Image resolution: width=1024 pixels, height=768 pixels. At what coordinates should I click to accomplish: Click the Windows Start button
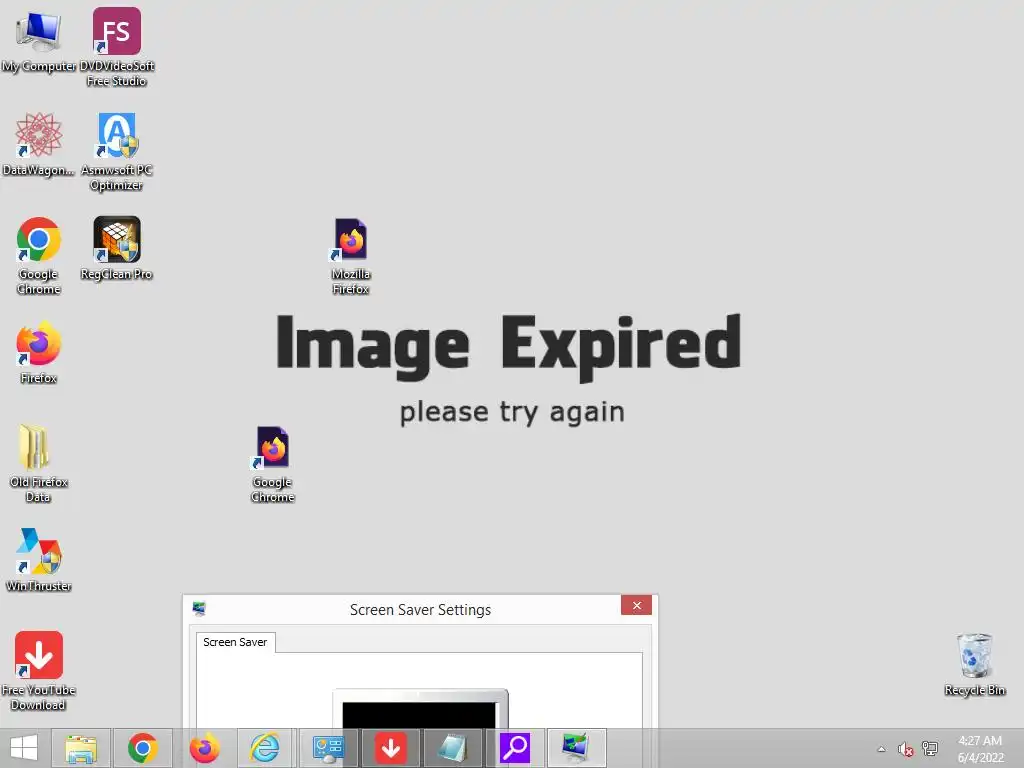(24, 748)
